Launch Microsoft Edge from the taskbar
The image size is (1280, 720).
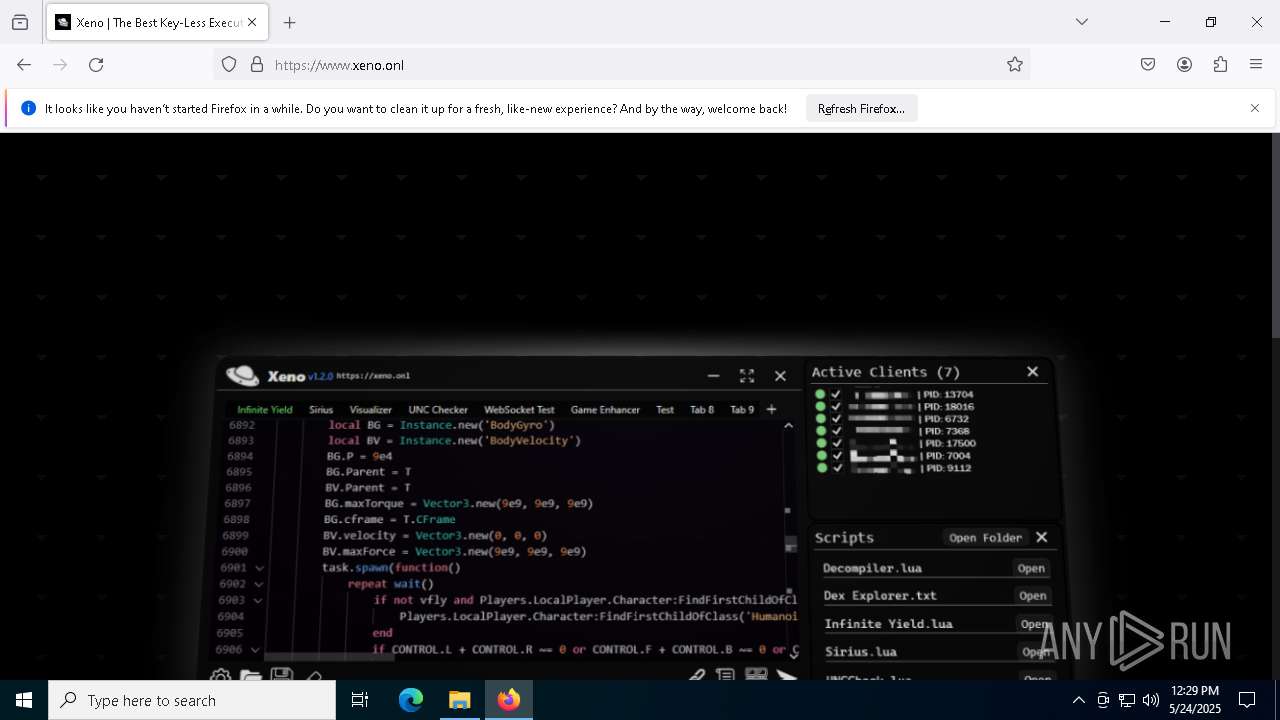click(x=411, y=700)
